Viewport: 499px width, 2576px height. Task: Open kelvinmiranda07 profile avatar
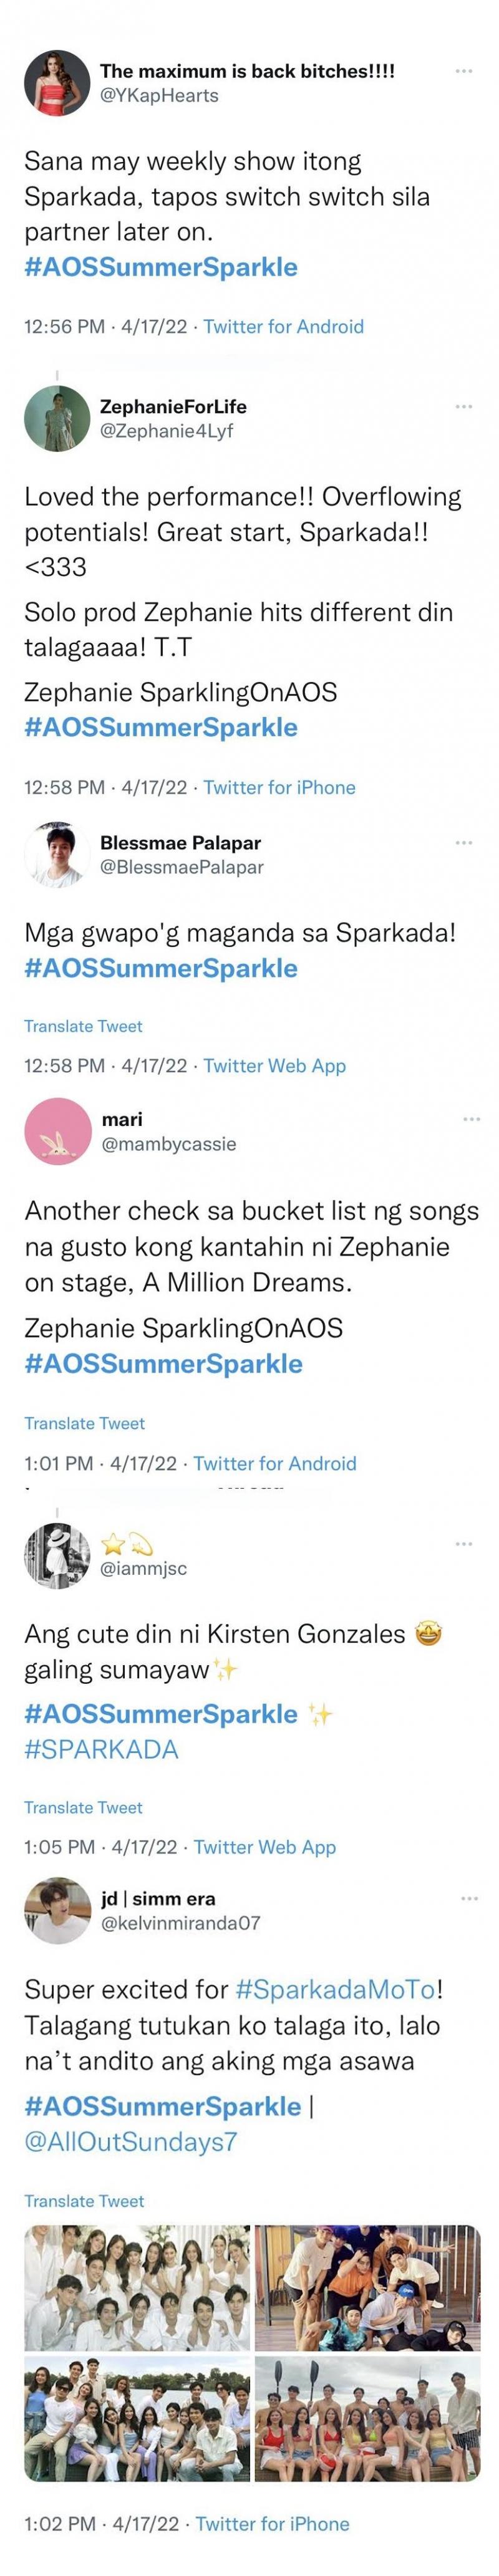click(57, 1910)
